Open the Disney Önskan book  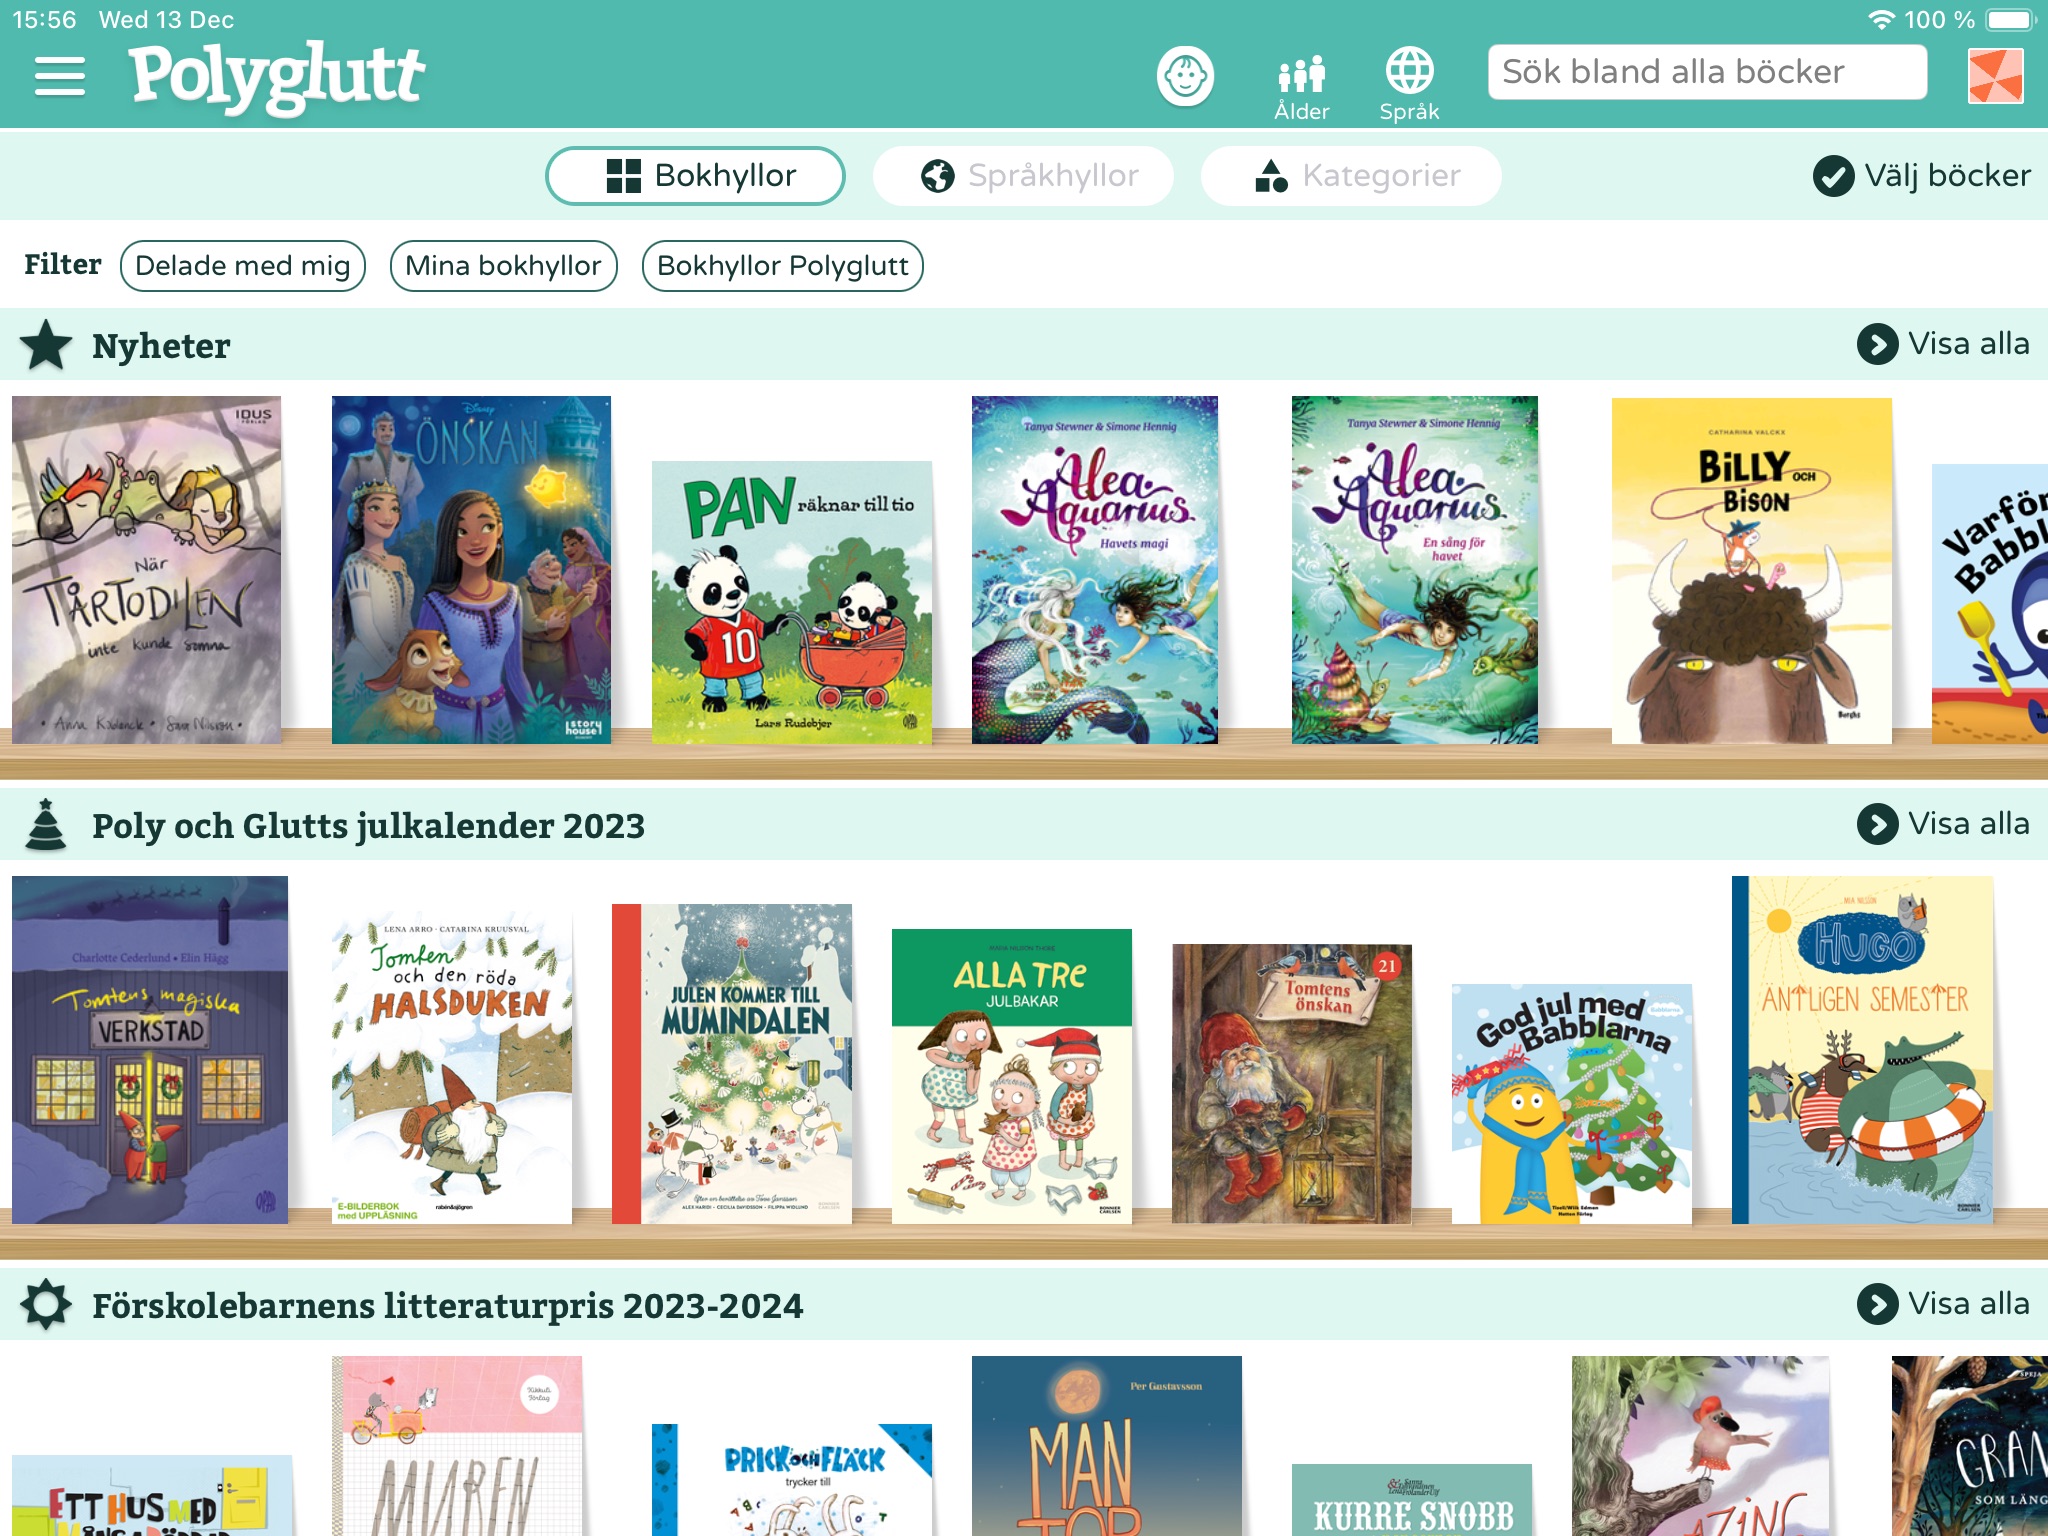pyautogui.click(x=471, y=570)
